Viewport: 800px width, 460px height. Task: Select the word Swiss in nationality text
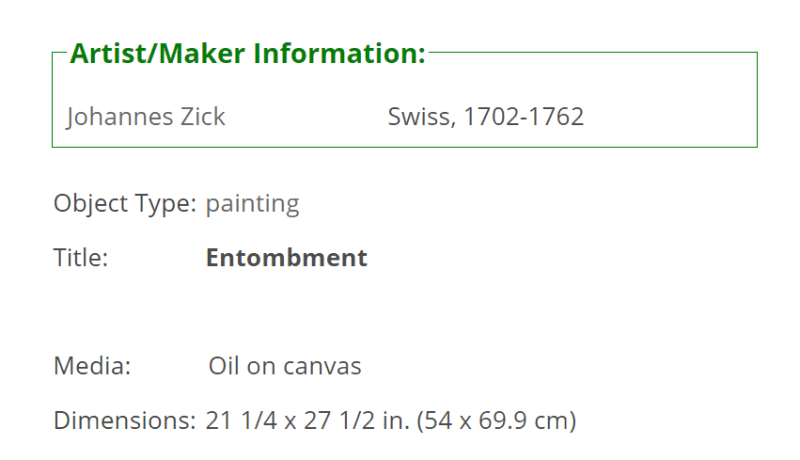click(x=421, y=117)
